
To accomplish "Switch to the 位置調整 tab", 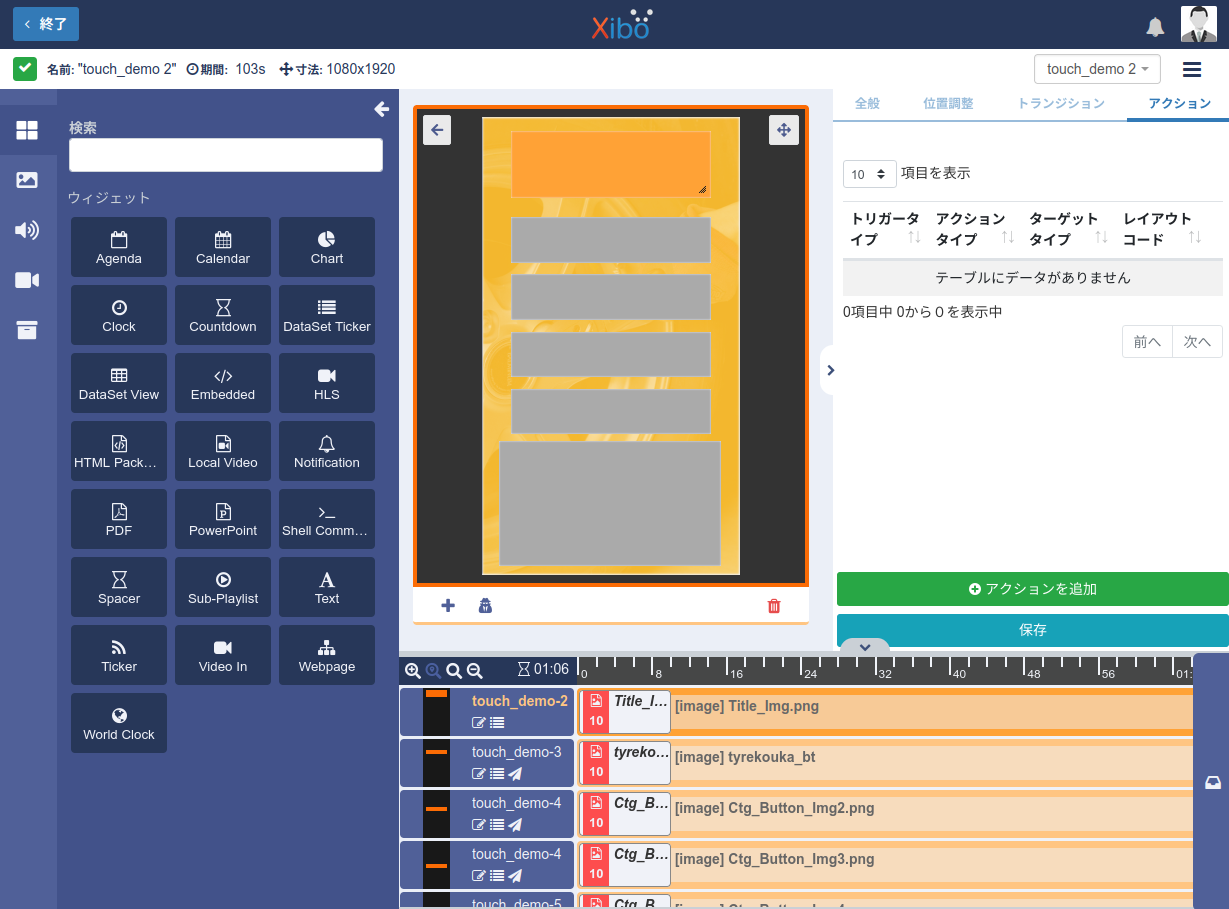I will (x=947, y=102).
